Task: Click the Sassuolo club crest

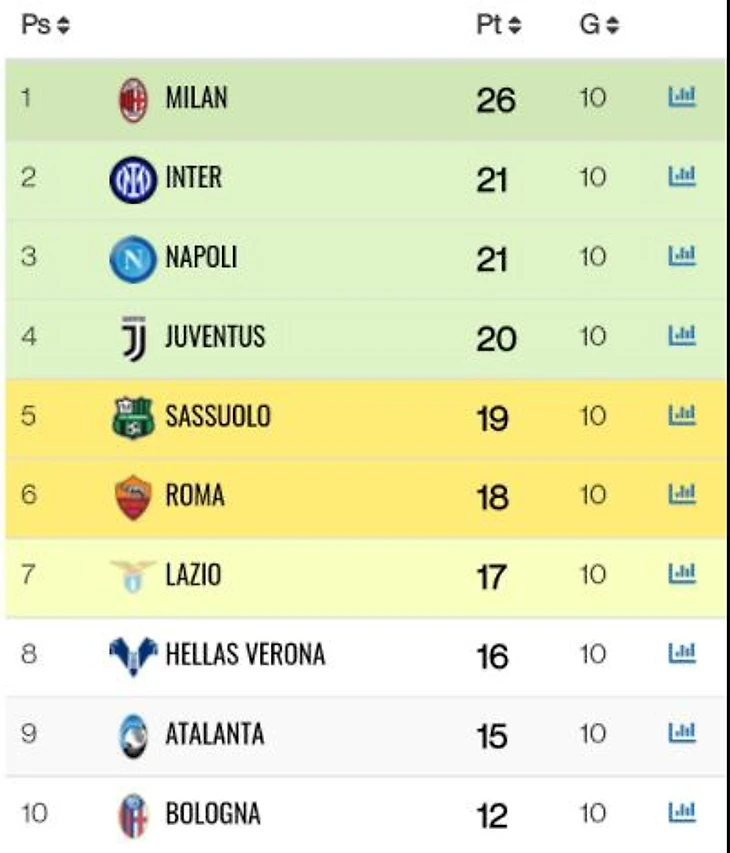Action: (133, 417)
